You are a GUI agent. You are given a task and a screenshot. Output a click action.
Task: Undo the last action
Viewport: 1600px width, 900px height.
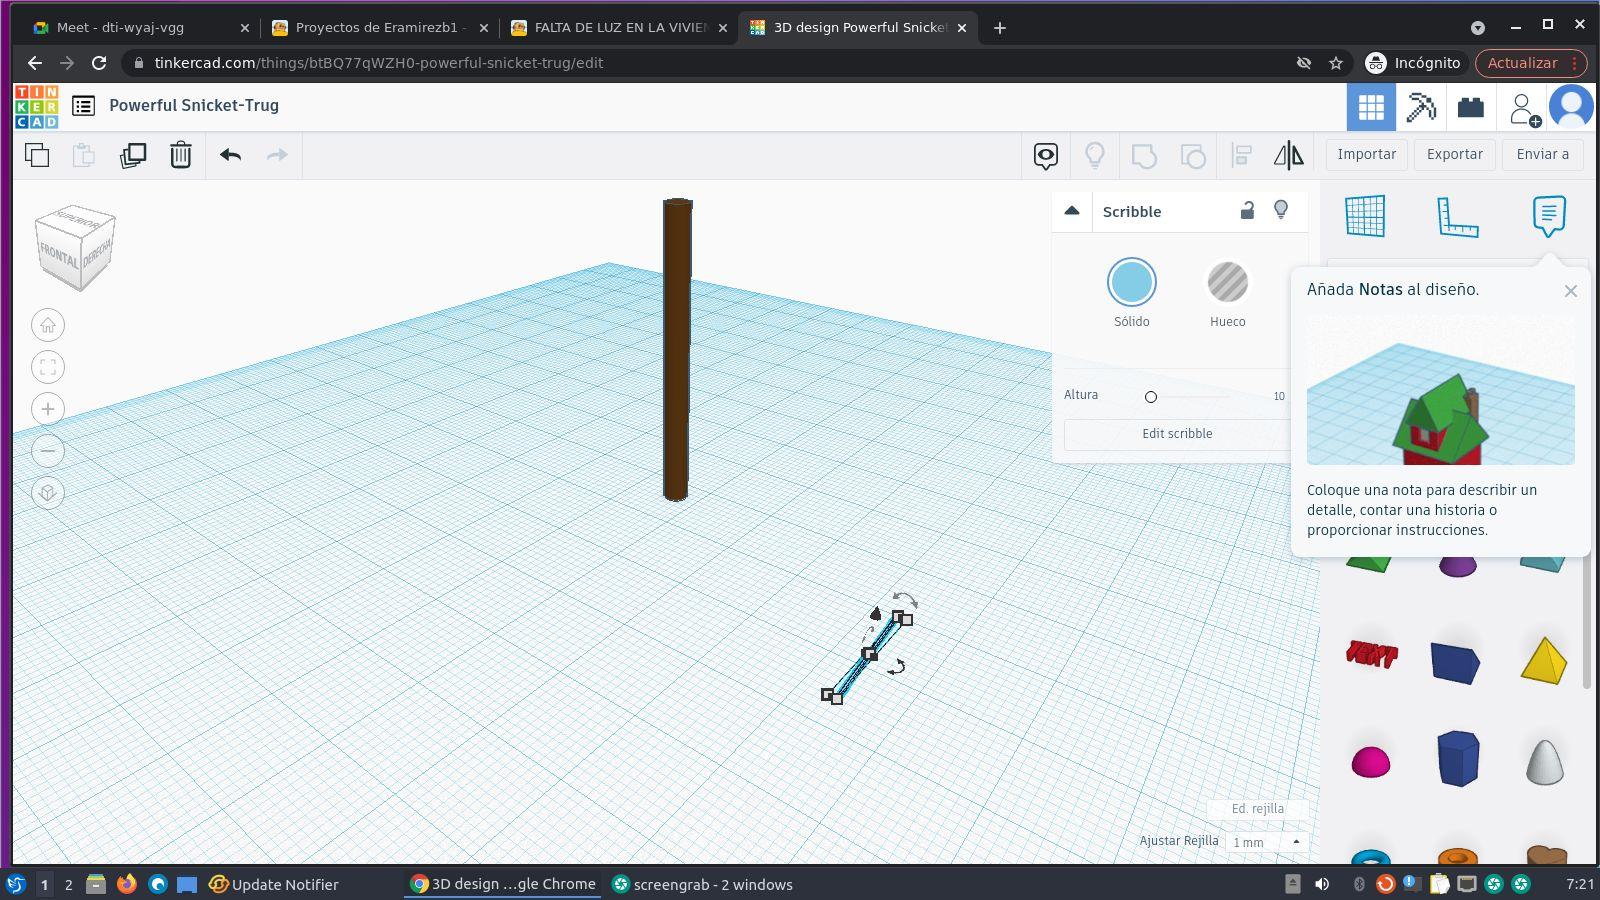point(230,155)
